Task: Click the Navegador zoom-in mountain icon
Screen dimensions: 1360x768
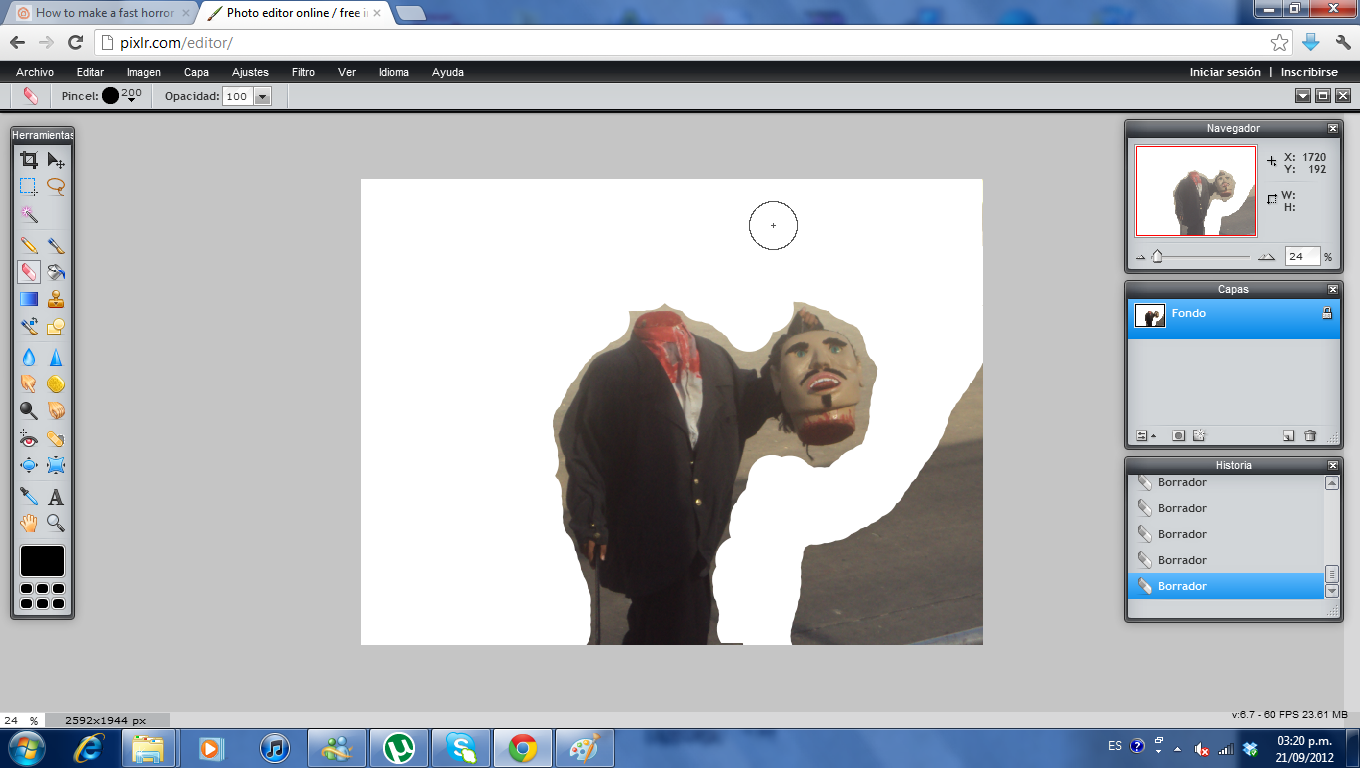Action: click(x=1267, y=257)
